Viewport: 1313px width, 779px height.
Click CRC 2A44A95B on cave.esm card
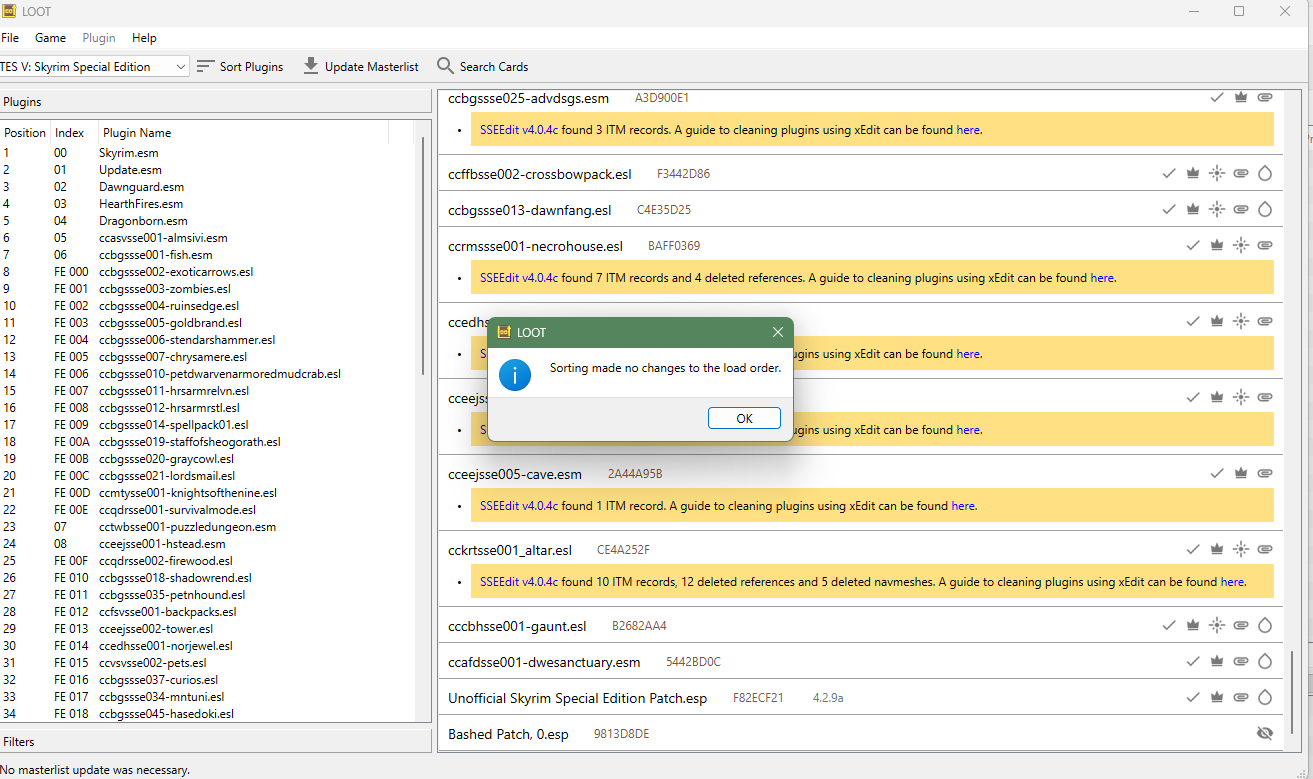click(635, 473)
